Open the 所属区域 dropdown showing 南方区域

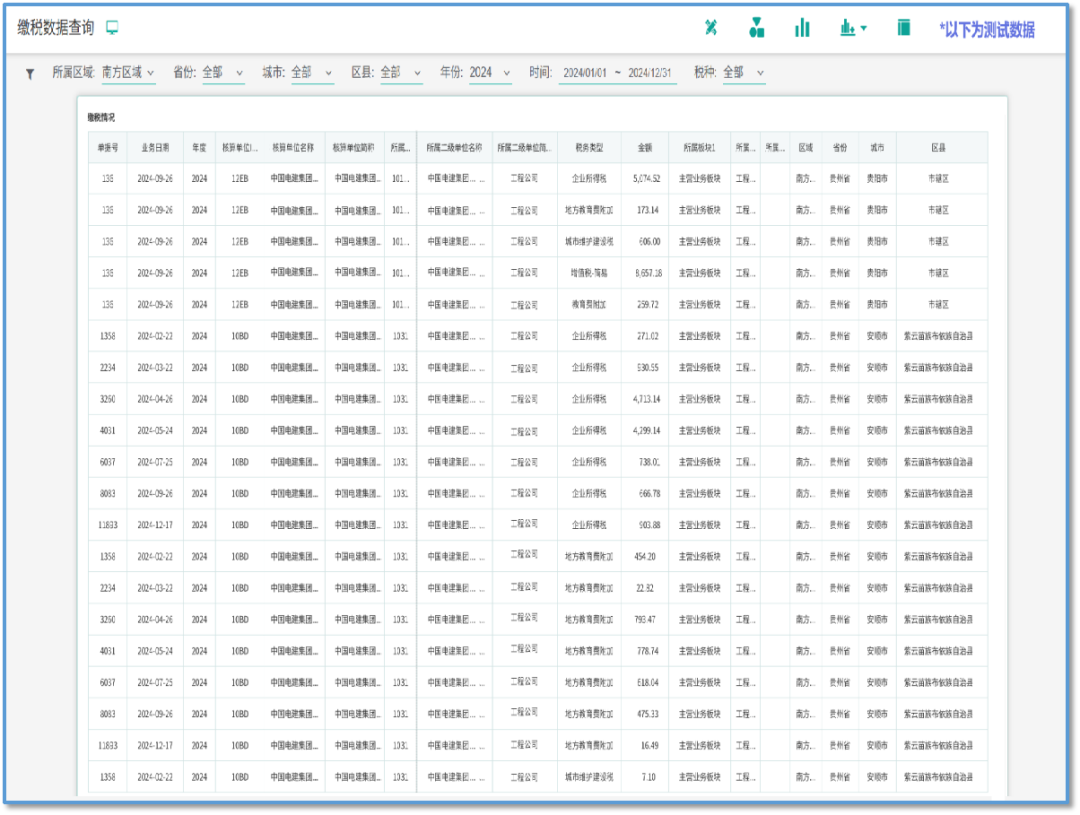(128, 72)
